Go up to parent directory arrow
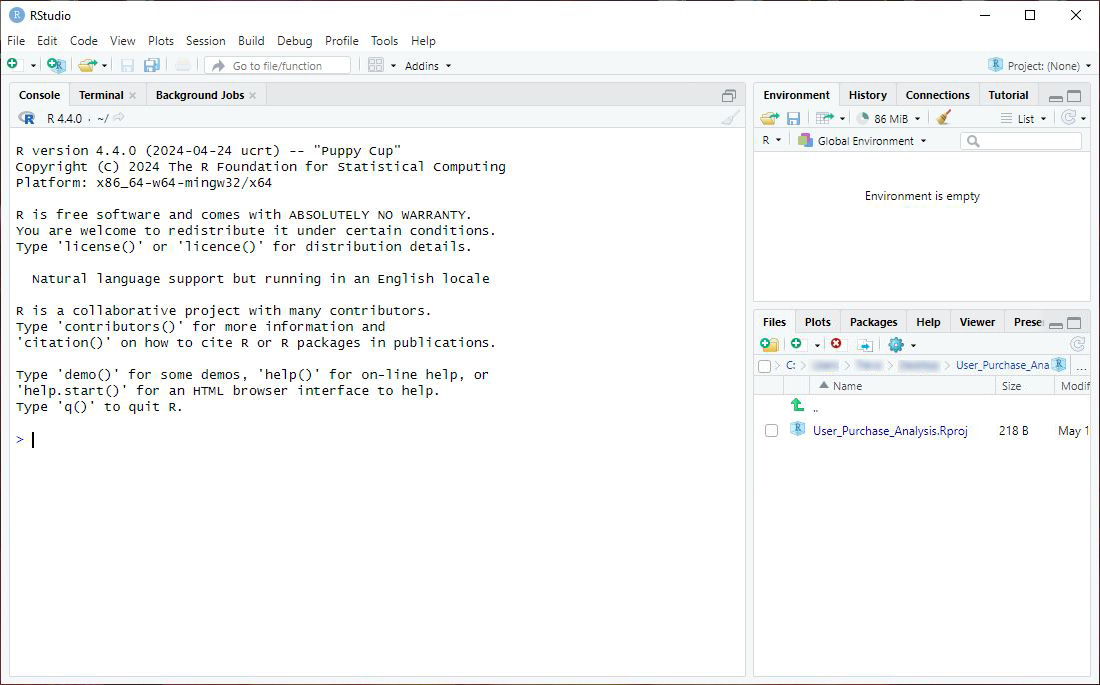Screen dimensions: 1100x685 pyautogui.click(x=797, y=405)
